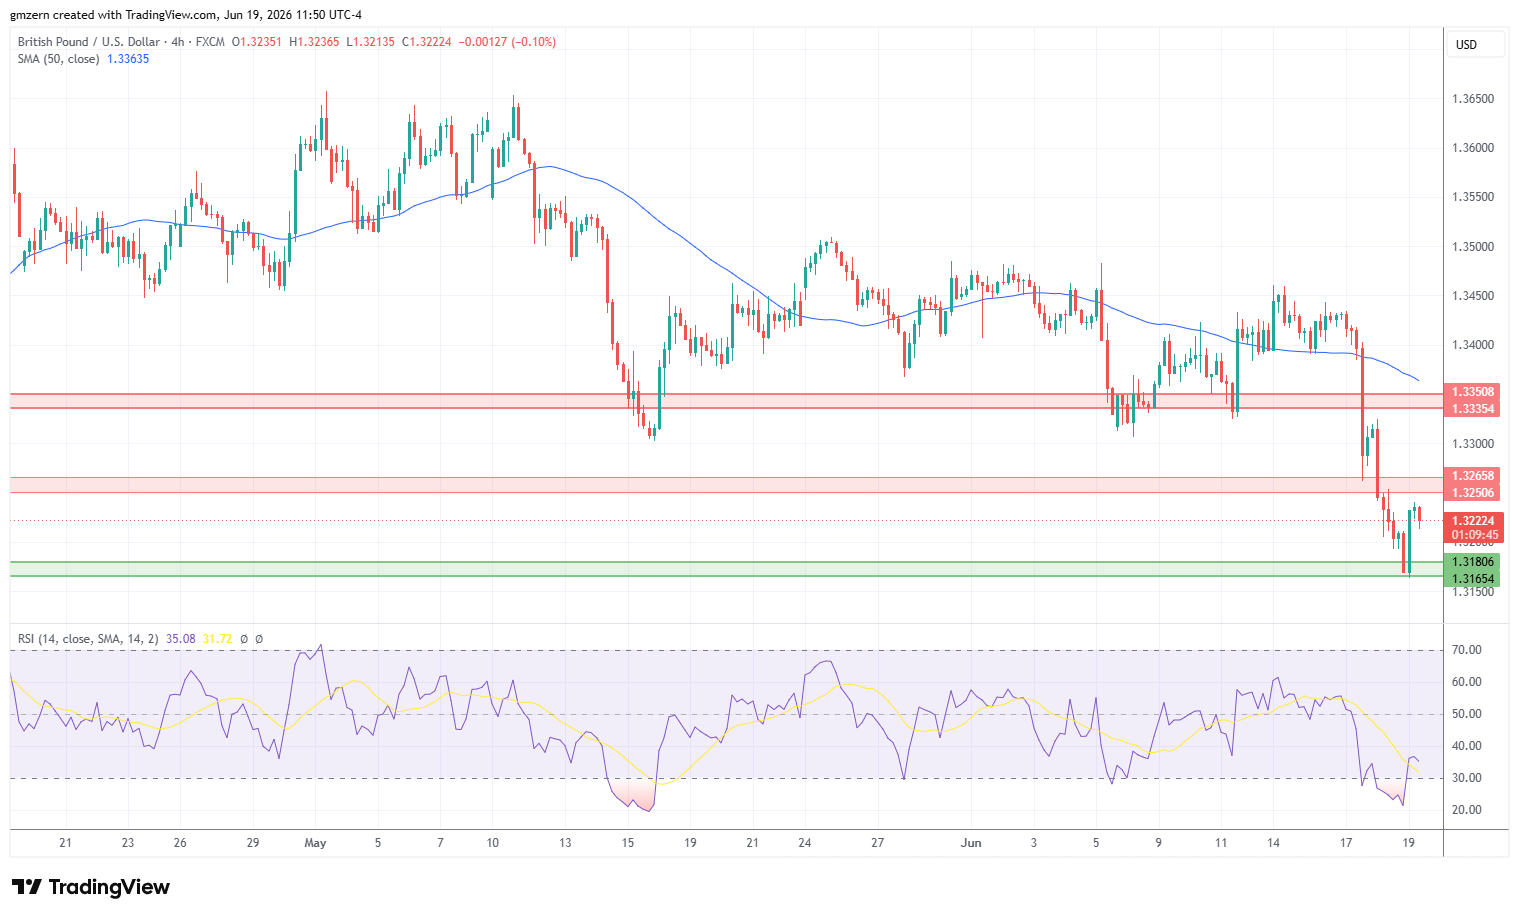Click the bar countdown timer 01:09:45

click(x=1473, y=535)
